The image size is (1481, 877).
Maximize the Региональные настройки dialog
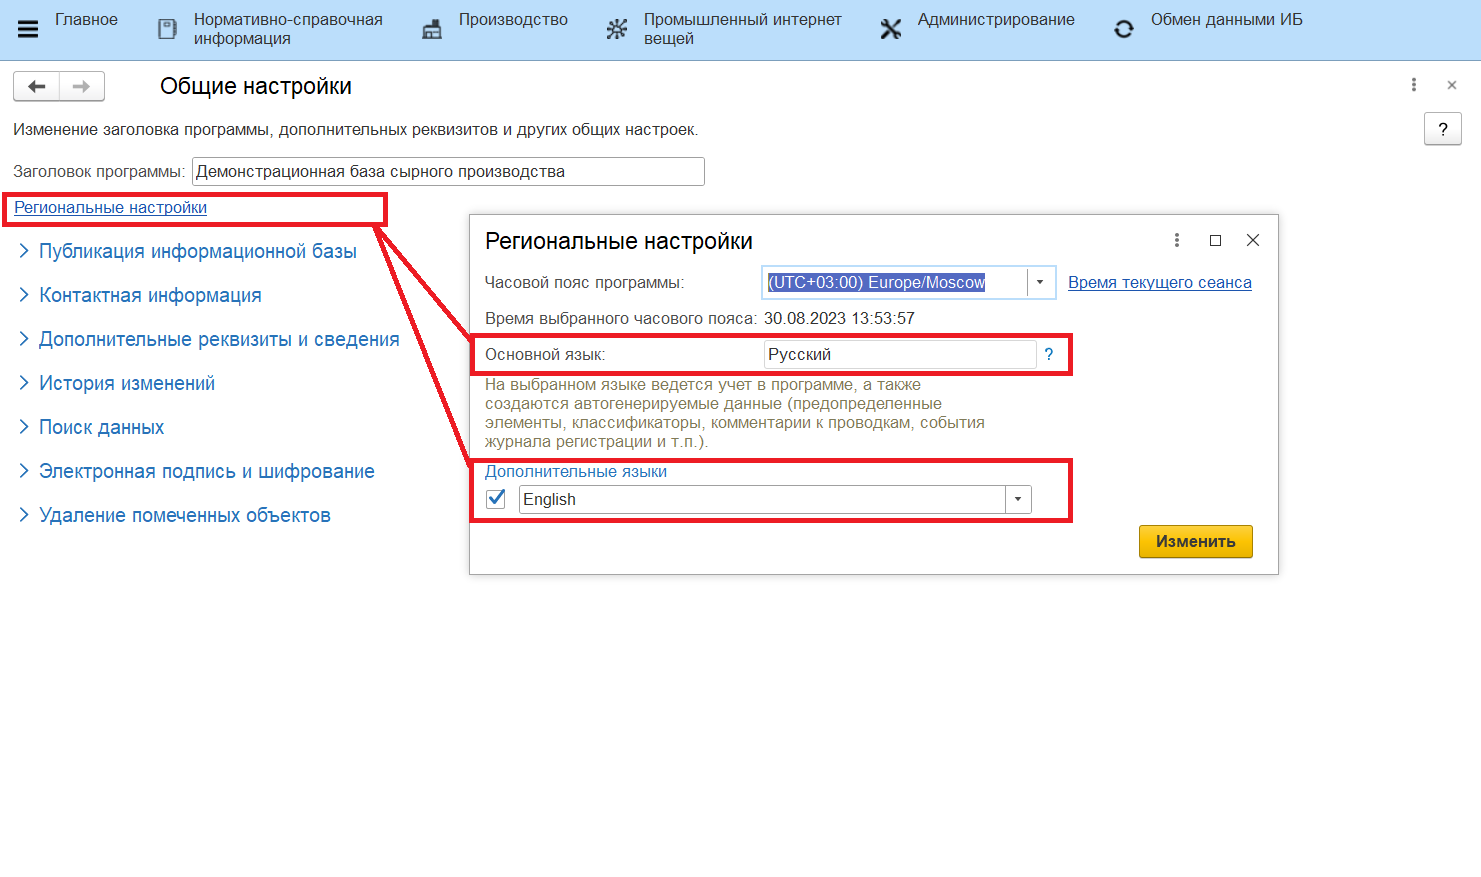click(1215, 240)
